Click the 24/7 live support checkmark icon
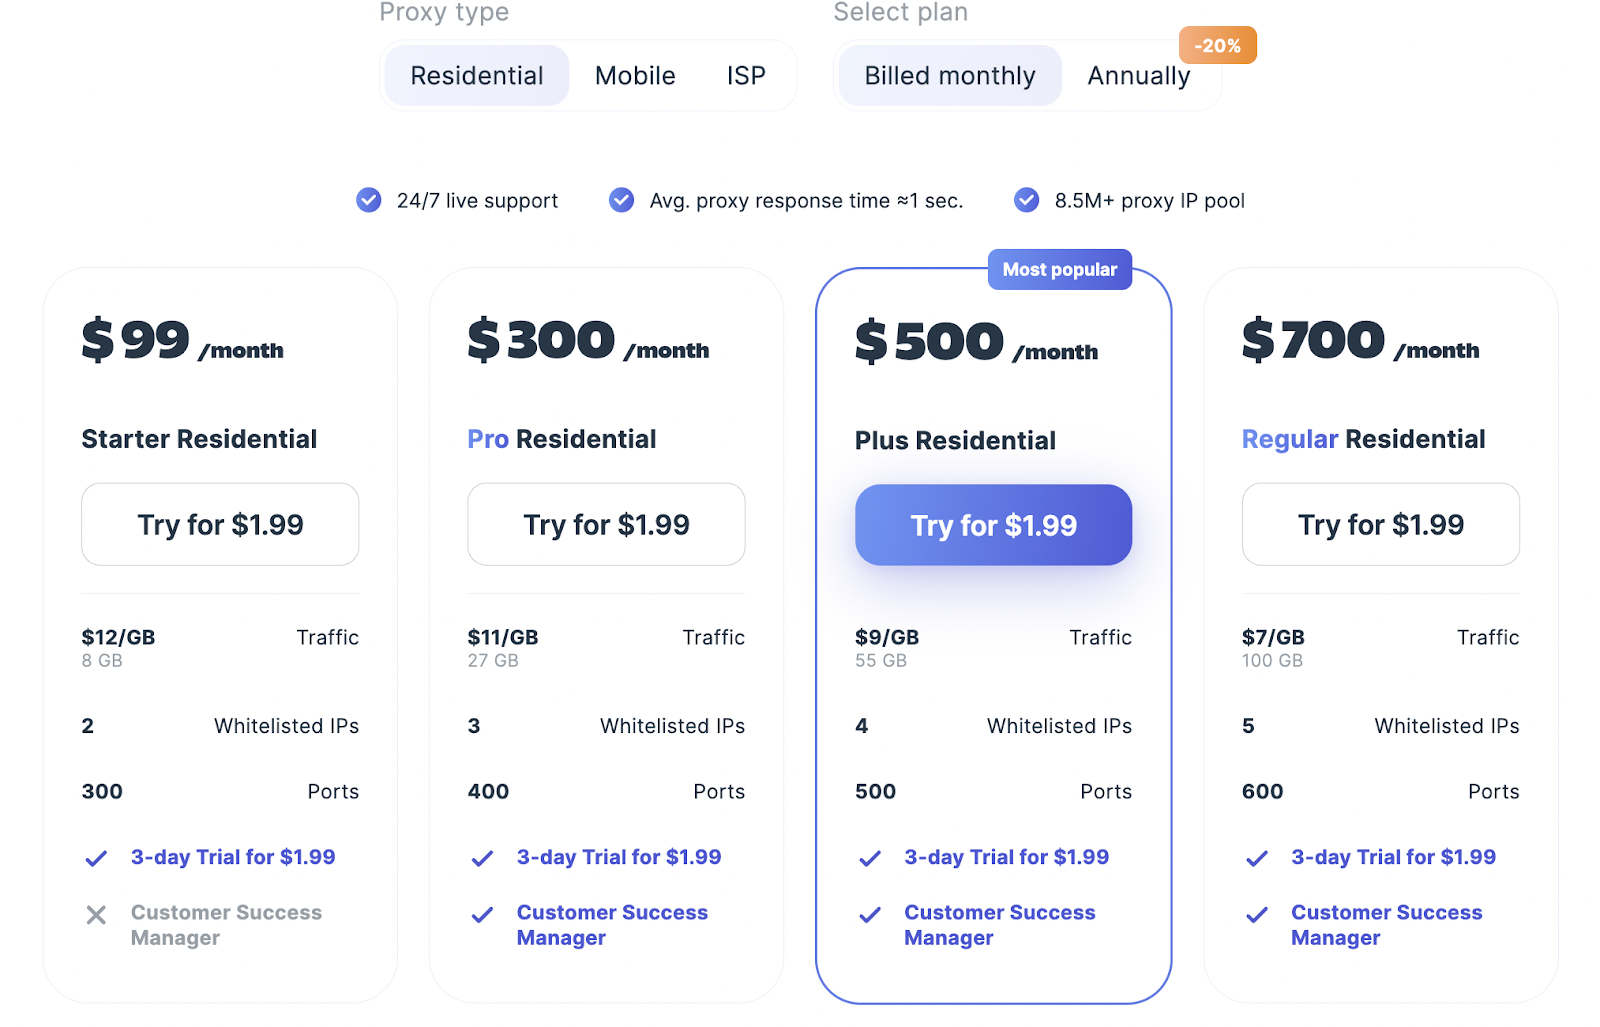This screenshot has height=1027, width=1600. point(369,200)
